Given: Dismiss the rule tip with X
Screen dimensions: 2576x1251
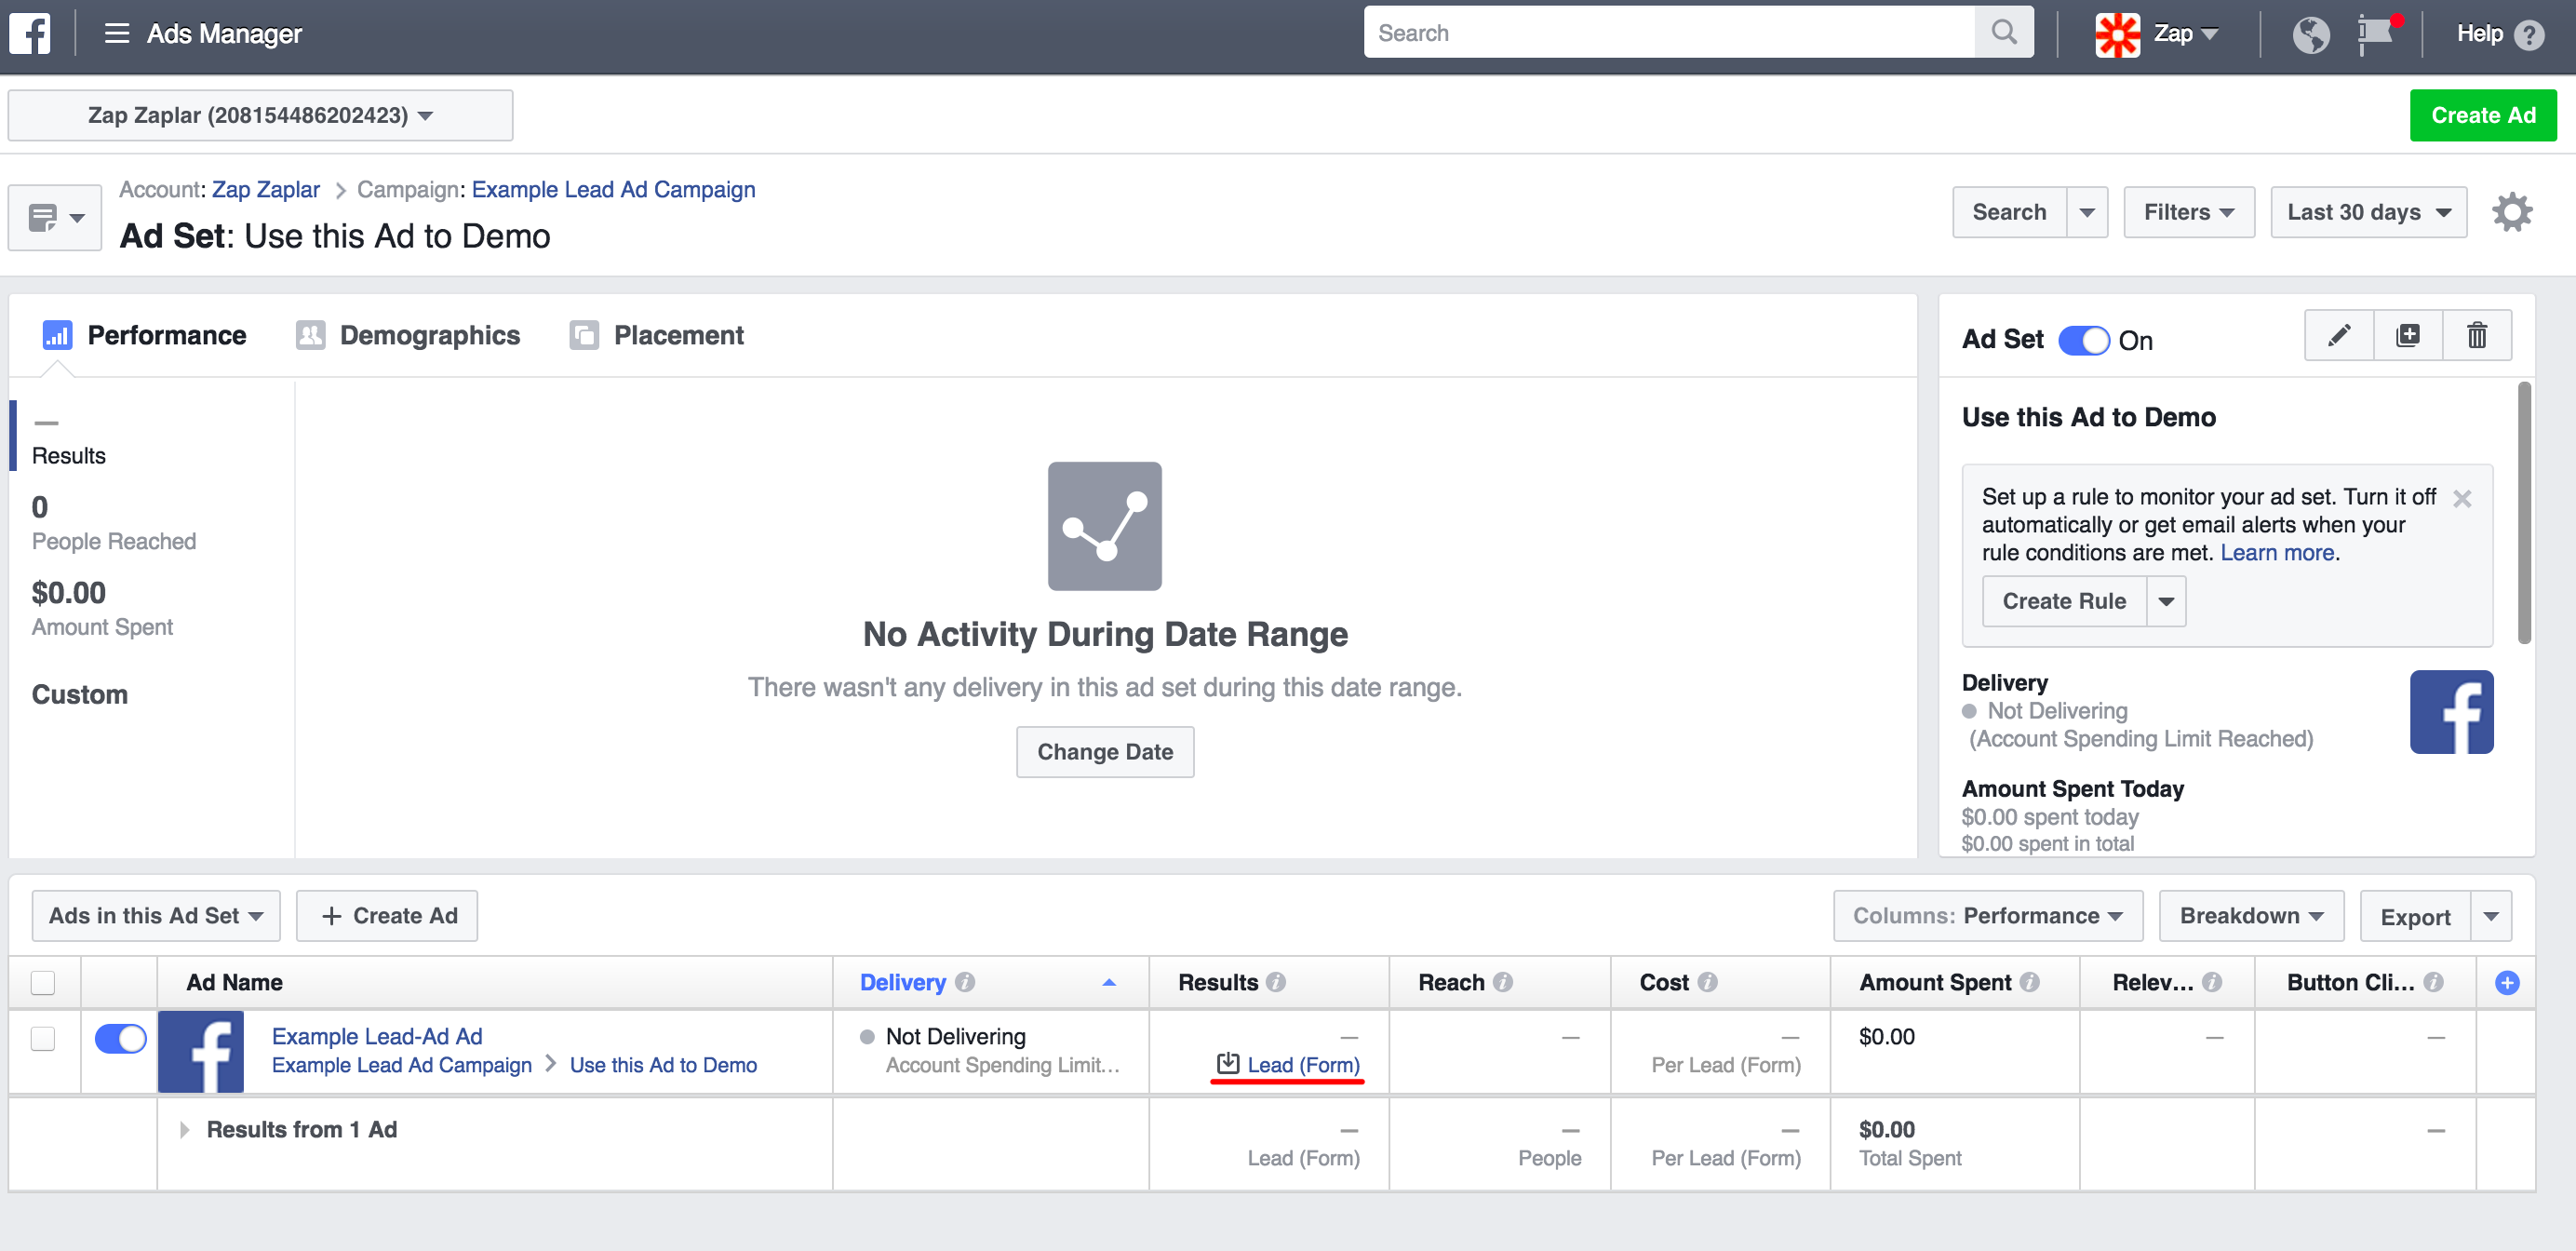Looking at the screenshot, I should 2462,498.
